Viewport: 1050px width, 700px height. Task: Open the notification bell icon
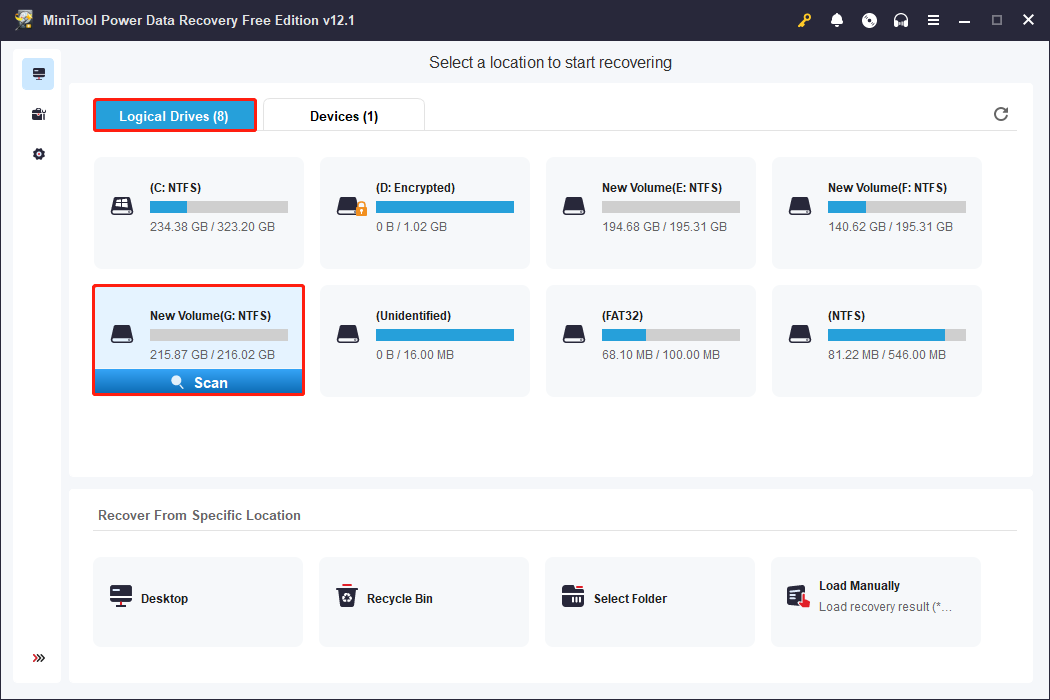click(837, 20)
